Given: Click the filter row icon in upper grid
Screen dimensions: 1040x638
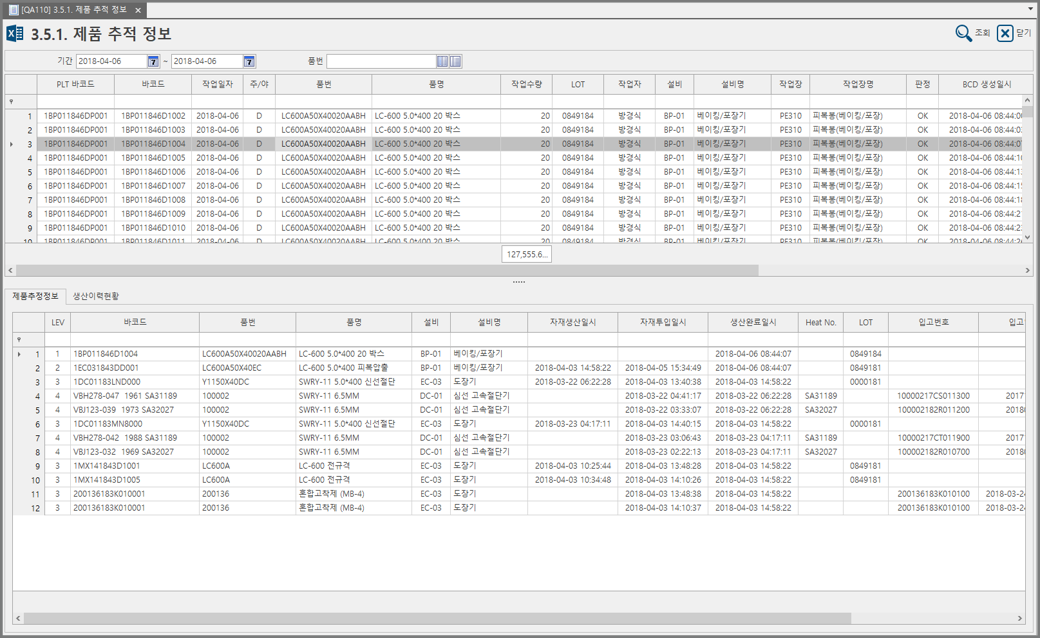Looking at the screenshot, I should tap(11, 101).
